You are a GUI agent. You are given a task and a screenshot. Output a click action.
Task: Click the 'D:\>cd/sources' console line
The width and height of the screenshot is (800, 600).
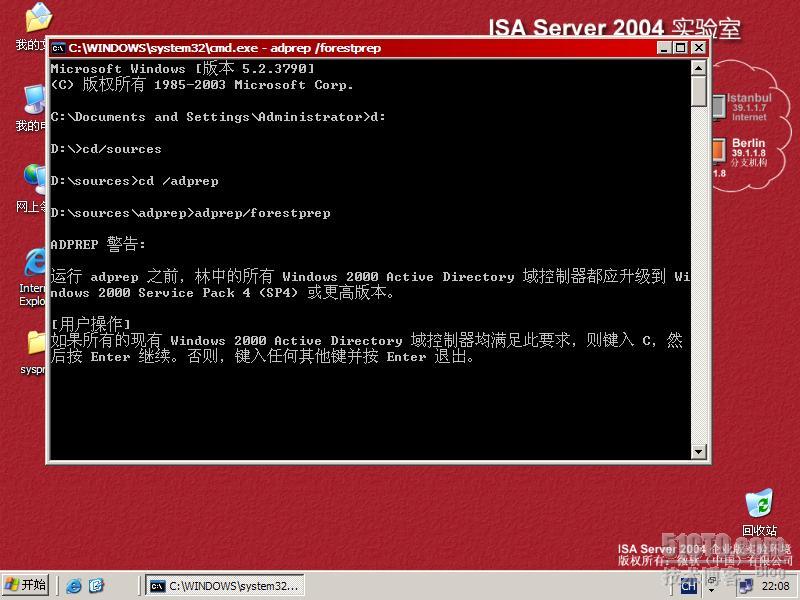106,149
